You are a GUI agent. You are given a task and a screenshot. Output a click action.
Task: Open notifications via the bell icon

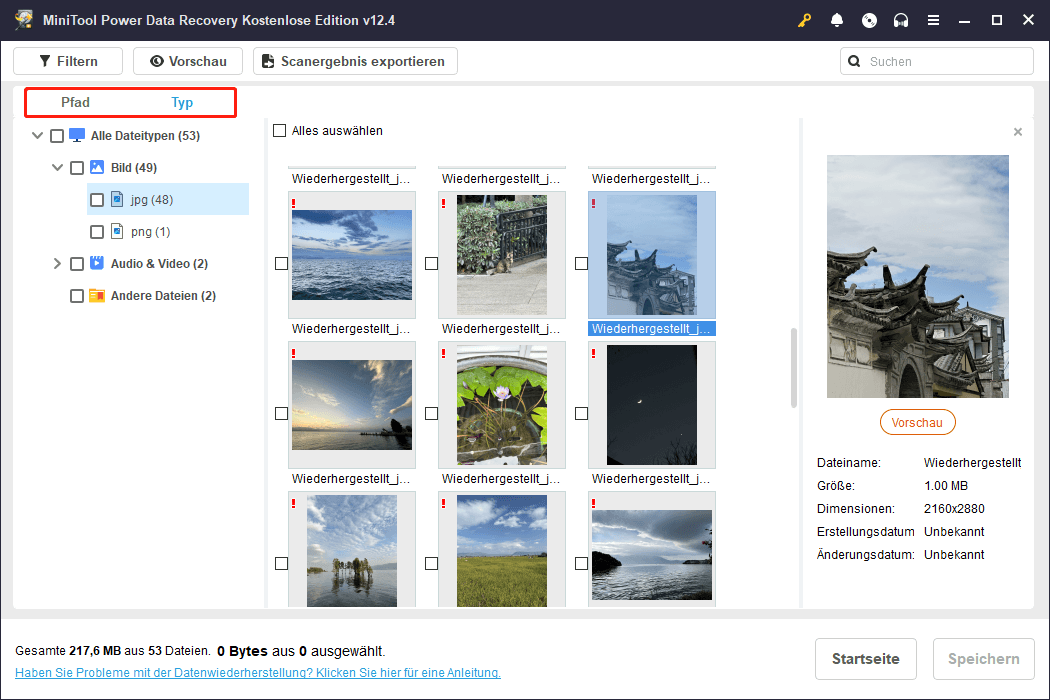[x=836, y=20]
